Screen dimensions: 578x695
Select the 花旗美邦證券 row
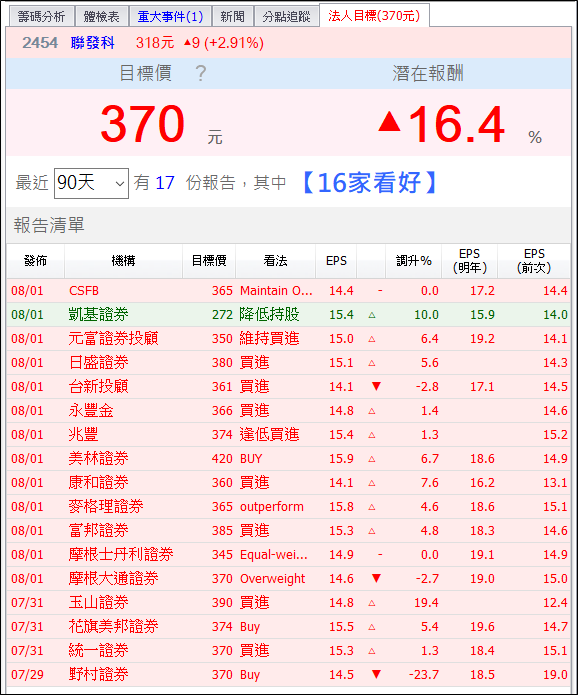[x=289, y=626]
